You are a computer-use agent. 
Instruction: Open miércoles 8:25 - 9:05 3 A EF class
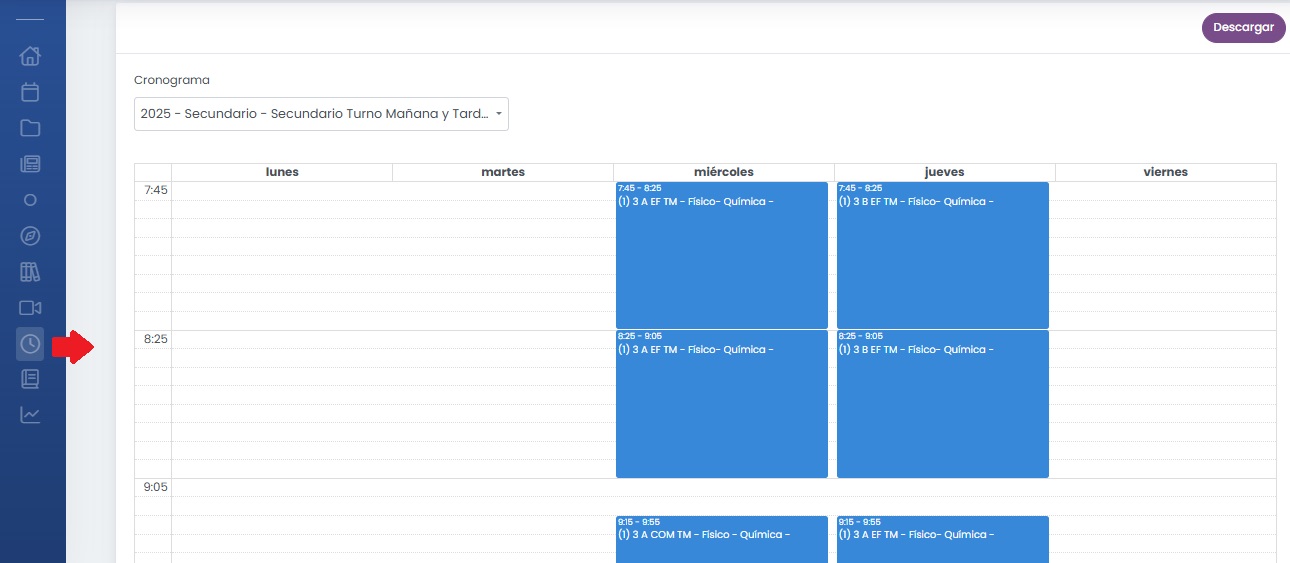coord(722,404)
